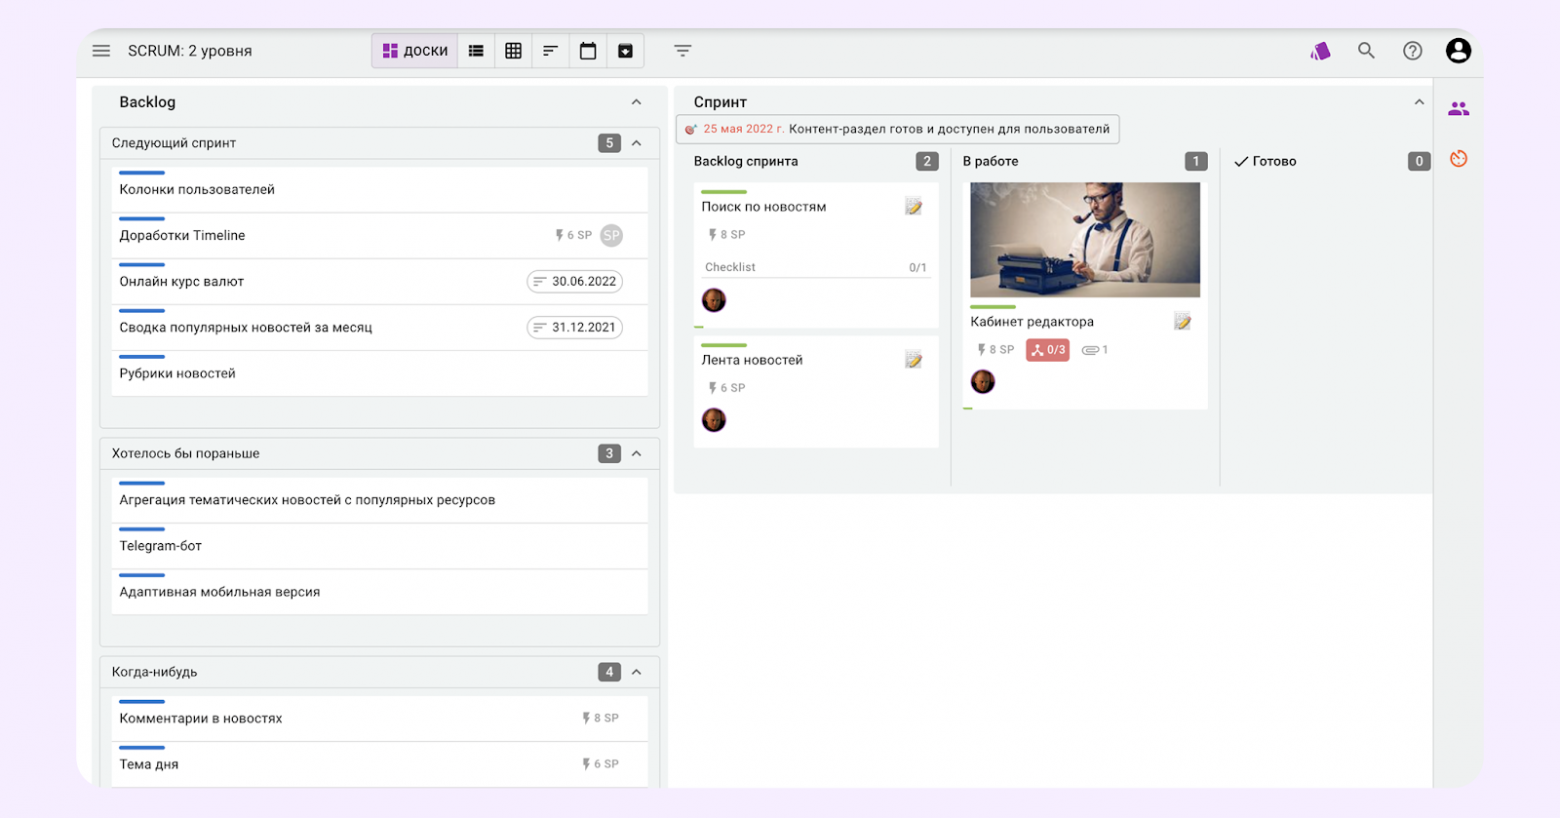Viewport: 1560px width, 818px height.
Task: Collapse the Спринт board
Action: click(1418, 102)
